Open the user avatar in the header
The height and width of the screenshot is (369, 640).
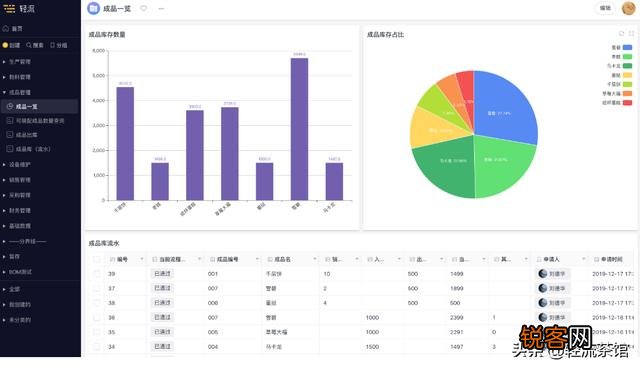[628, 8]
